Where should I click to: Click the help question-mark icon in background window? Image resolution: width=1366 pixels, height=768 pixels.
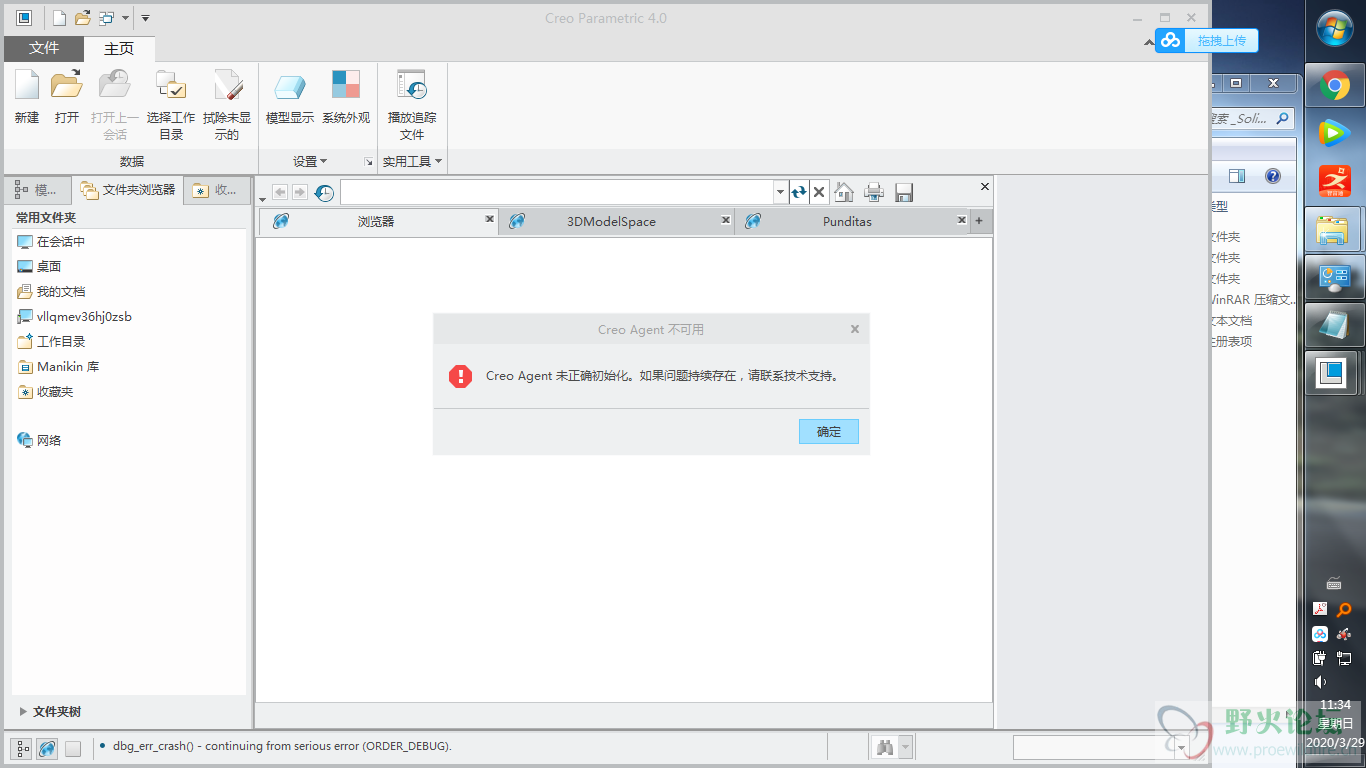(x=1273, y=176)
